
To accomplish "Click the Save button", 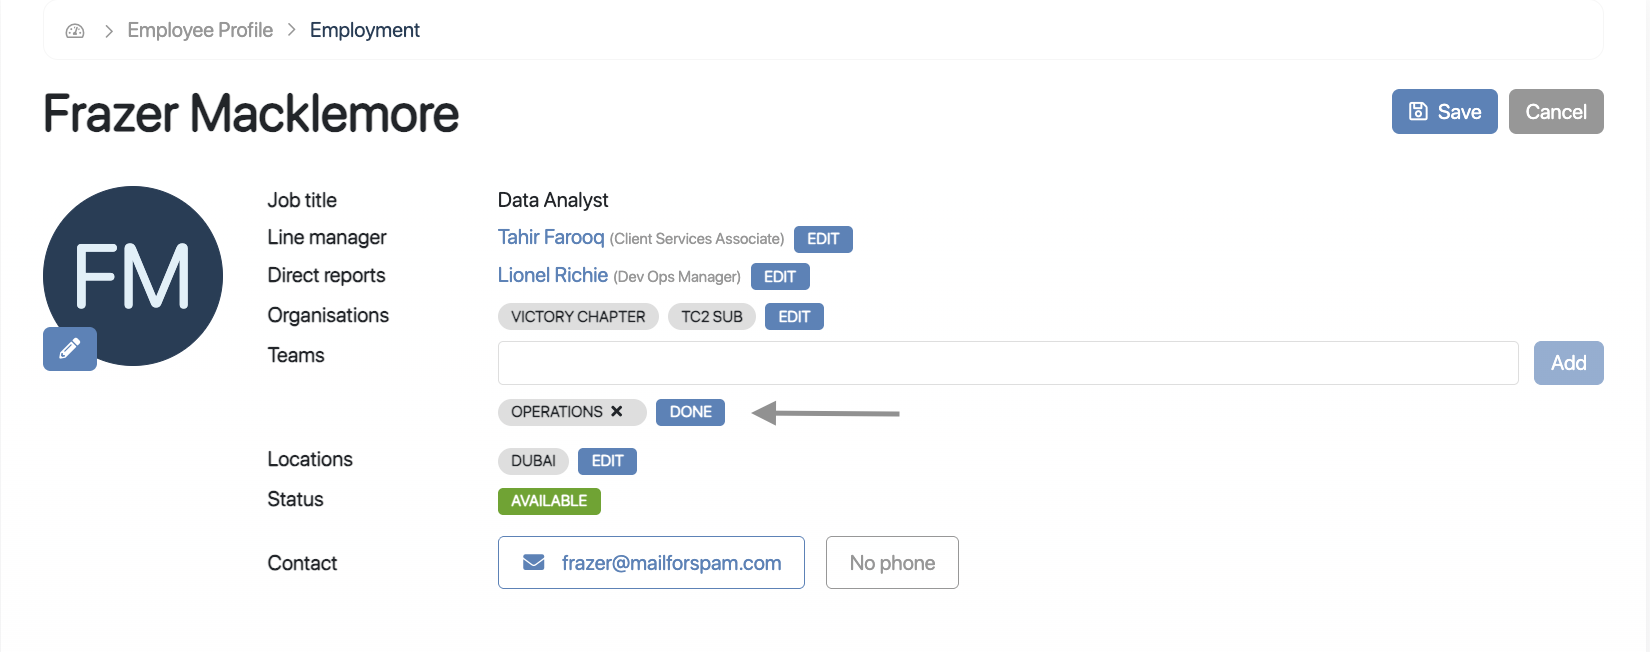I will coord(1444,112).
